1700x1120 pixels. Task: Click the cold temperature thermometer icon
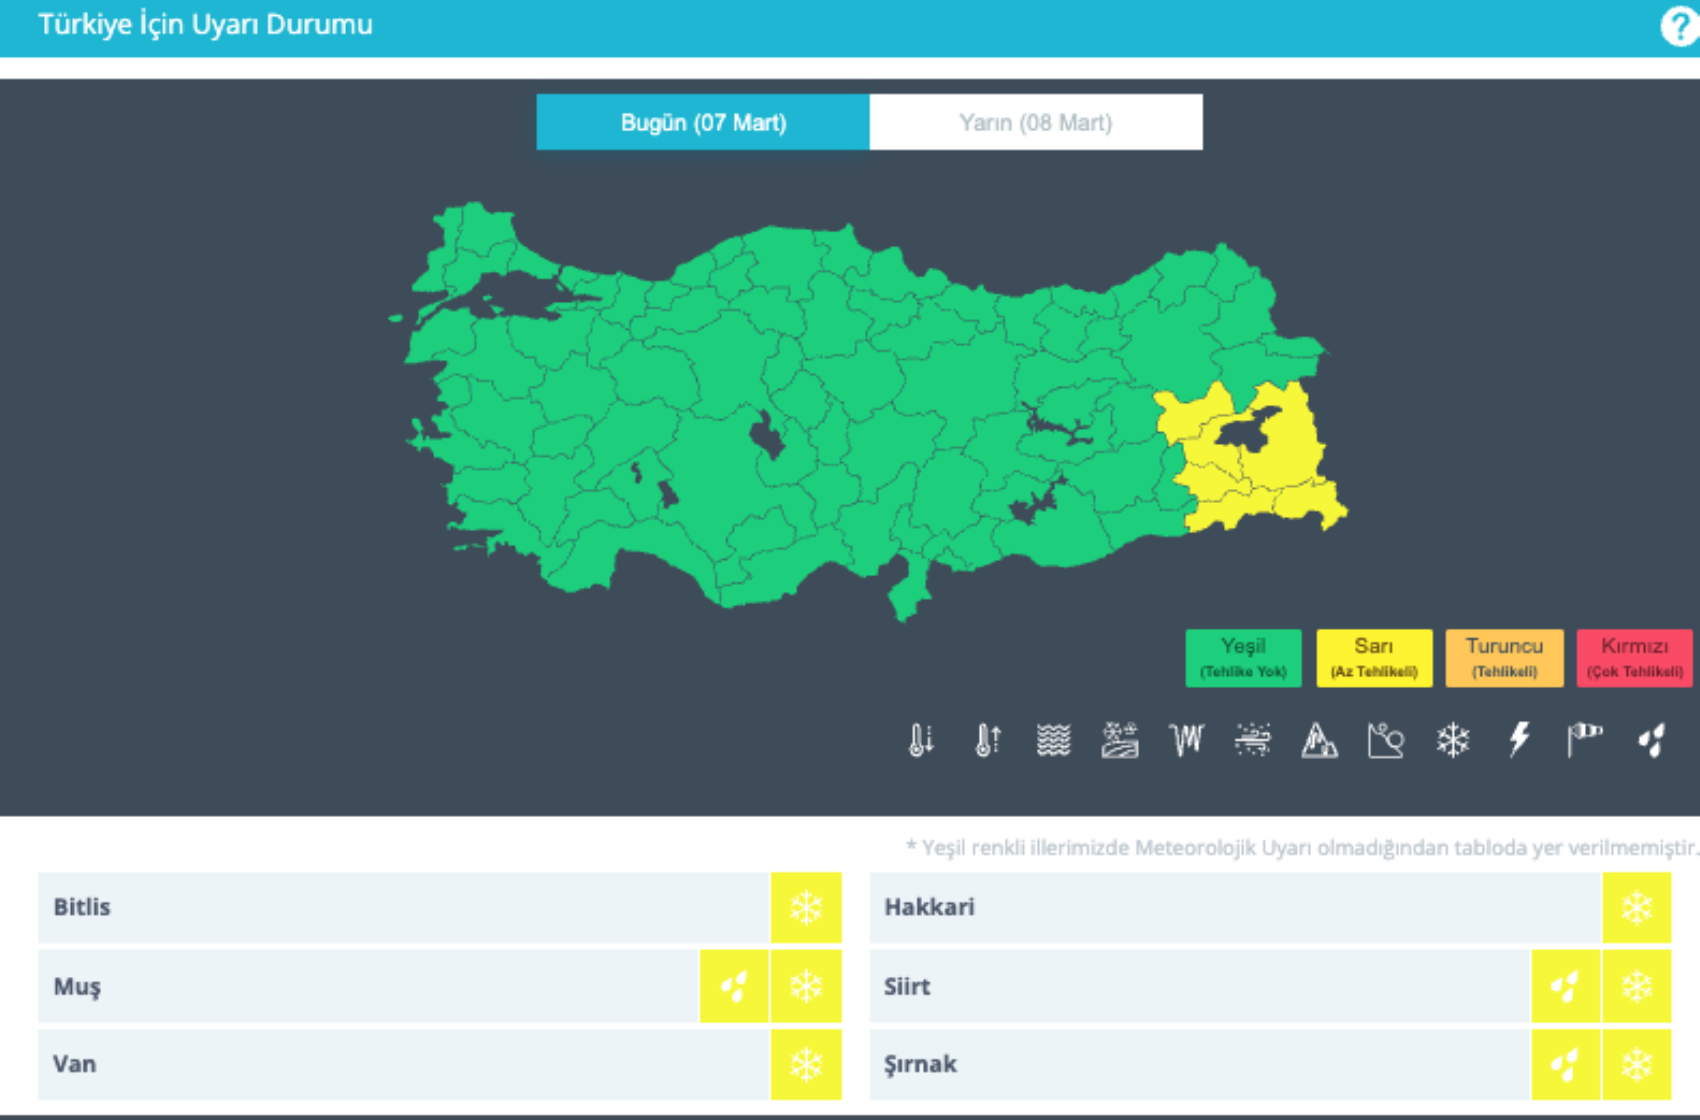921,741
